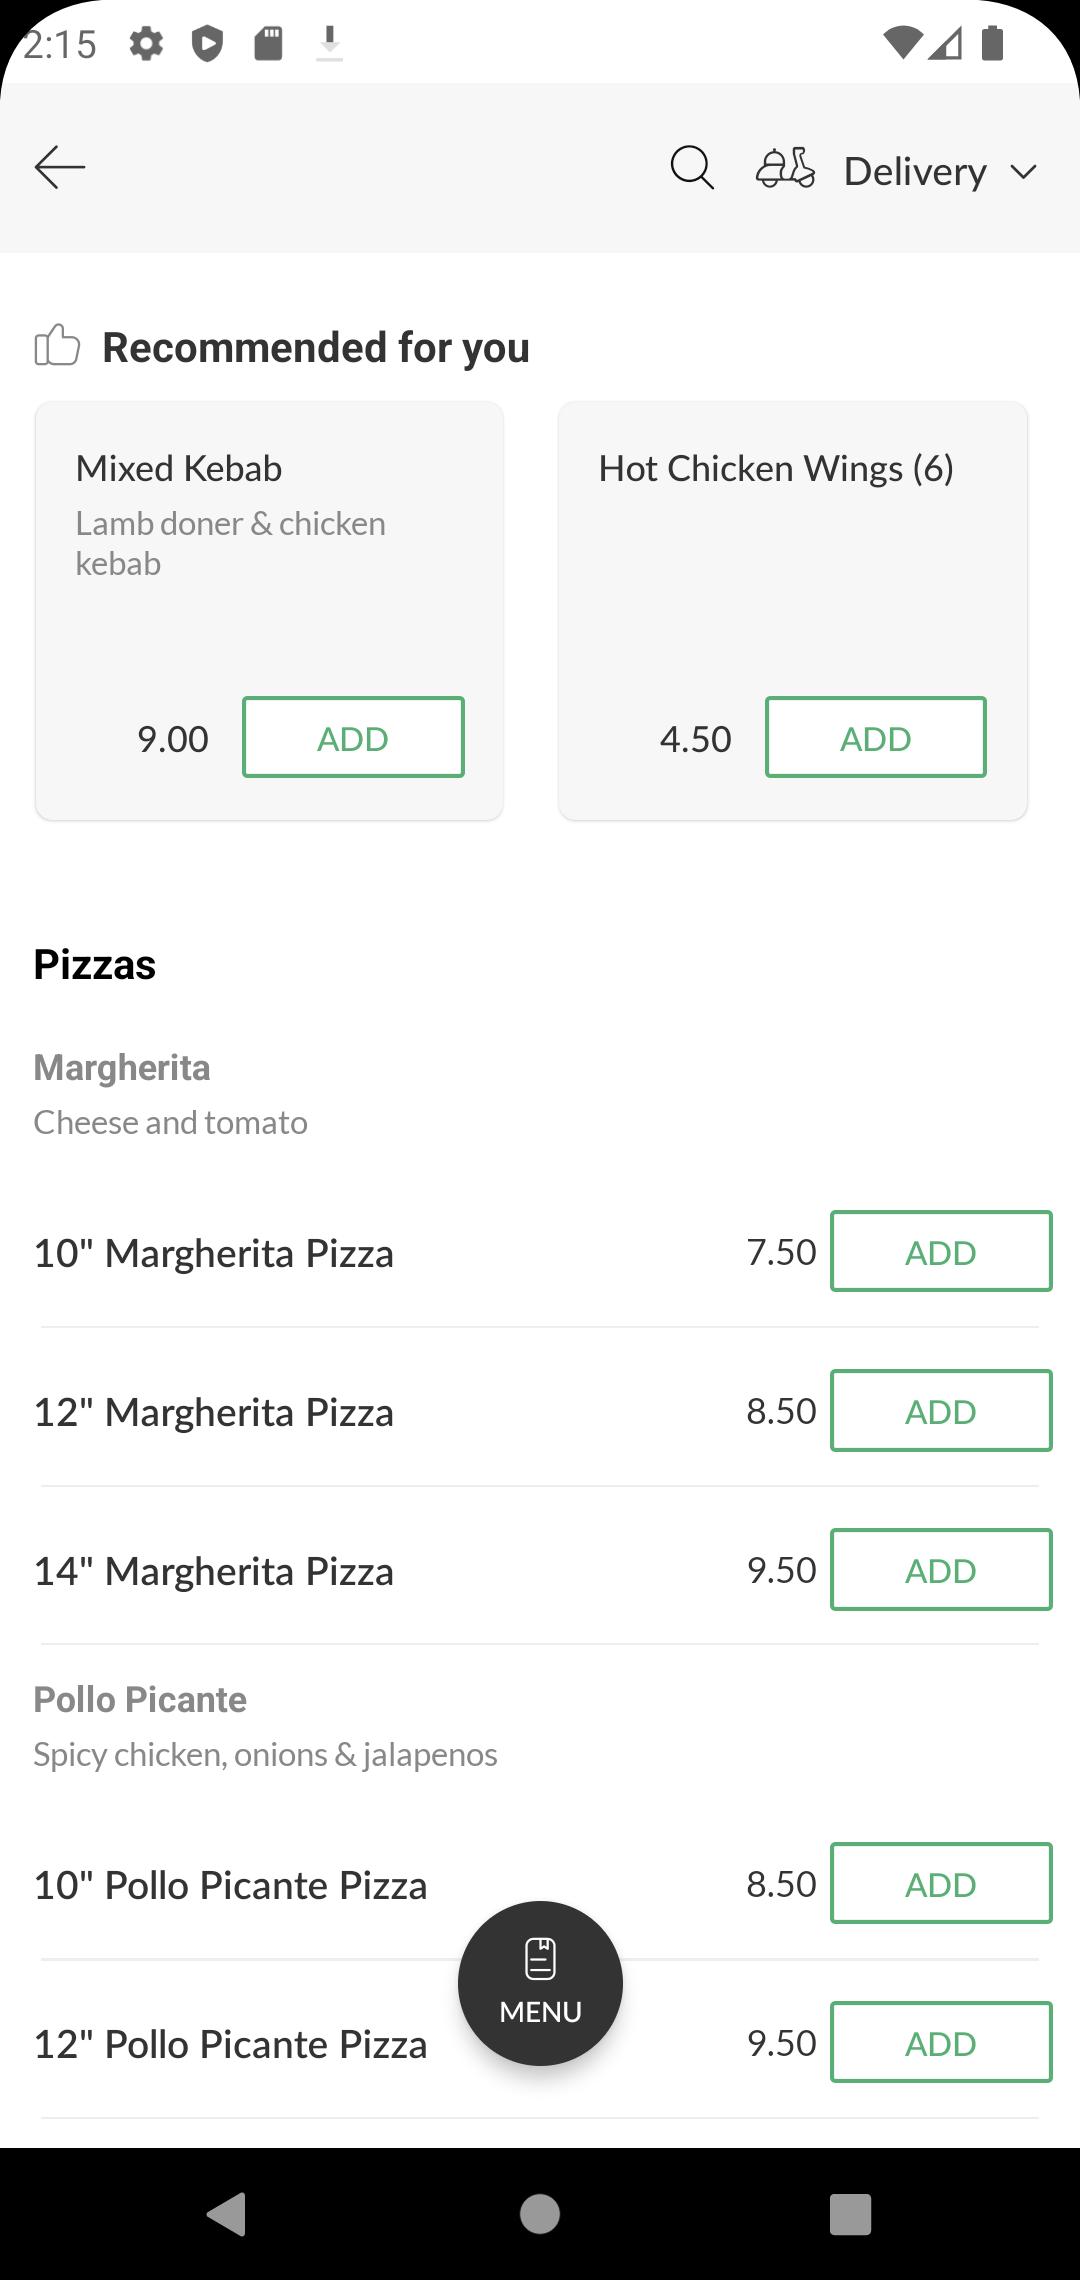This screenshot has height=2280, width=1080.
Task: Open the Mixed Kebab recommendation card
Action: click(x=269, y=611)
